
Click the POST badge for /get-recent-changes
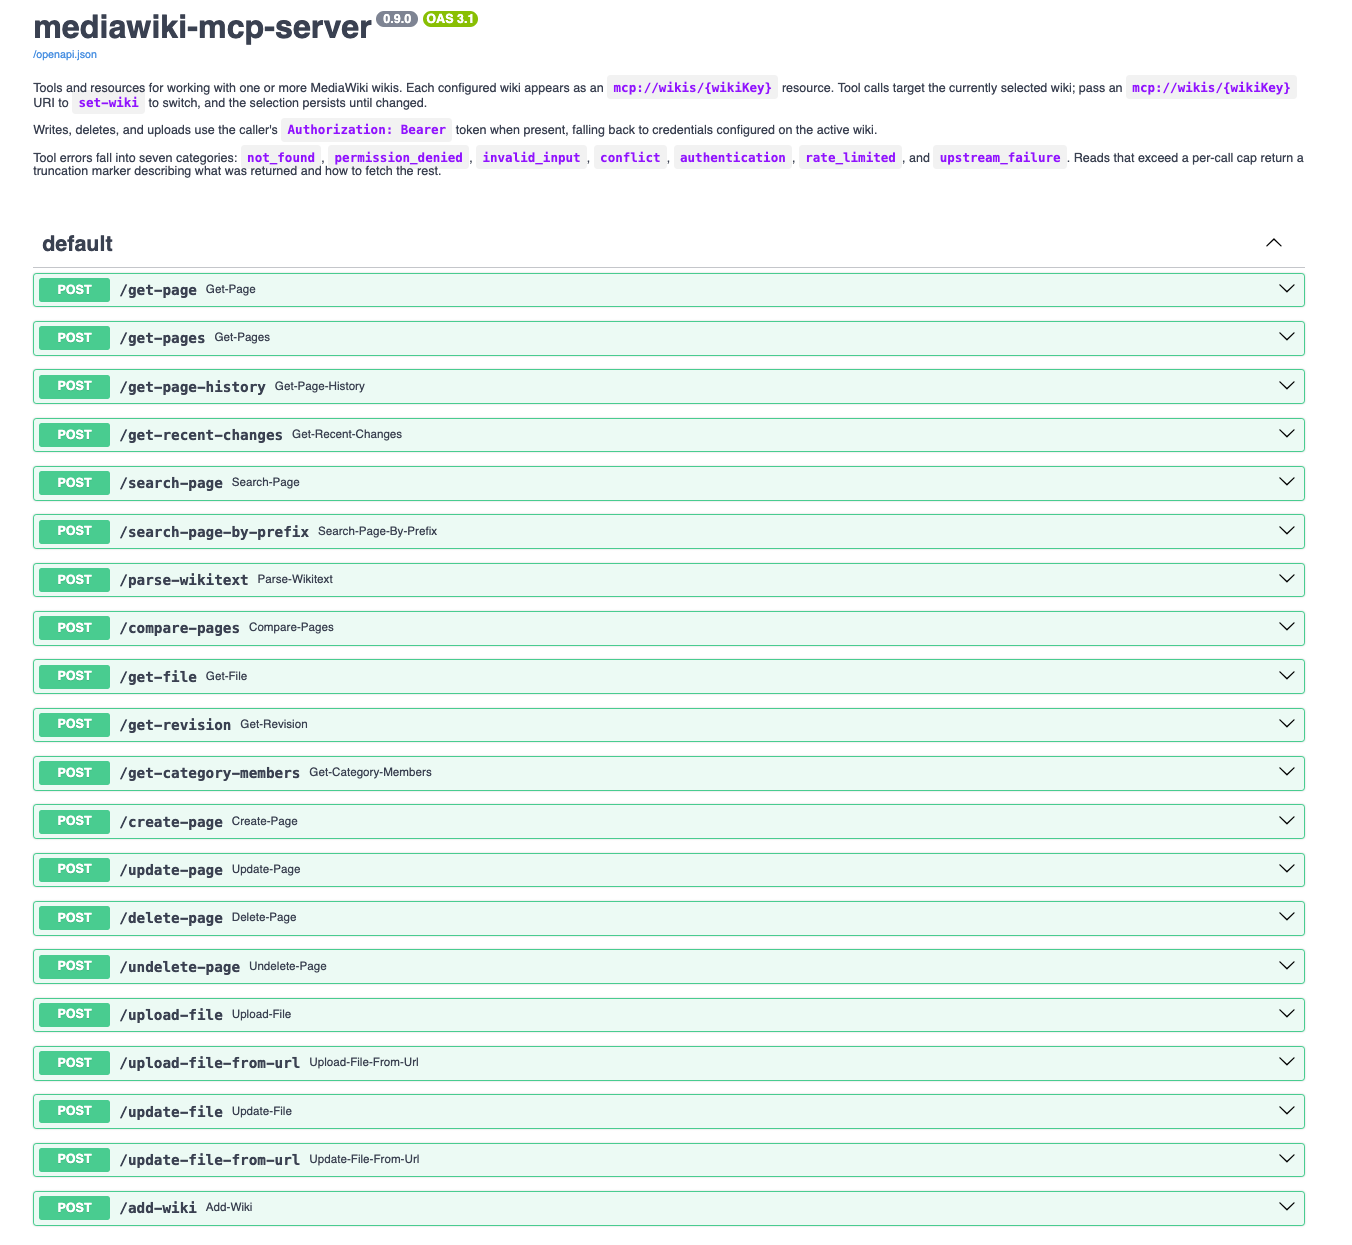[74, 435]
